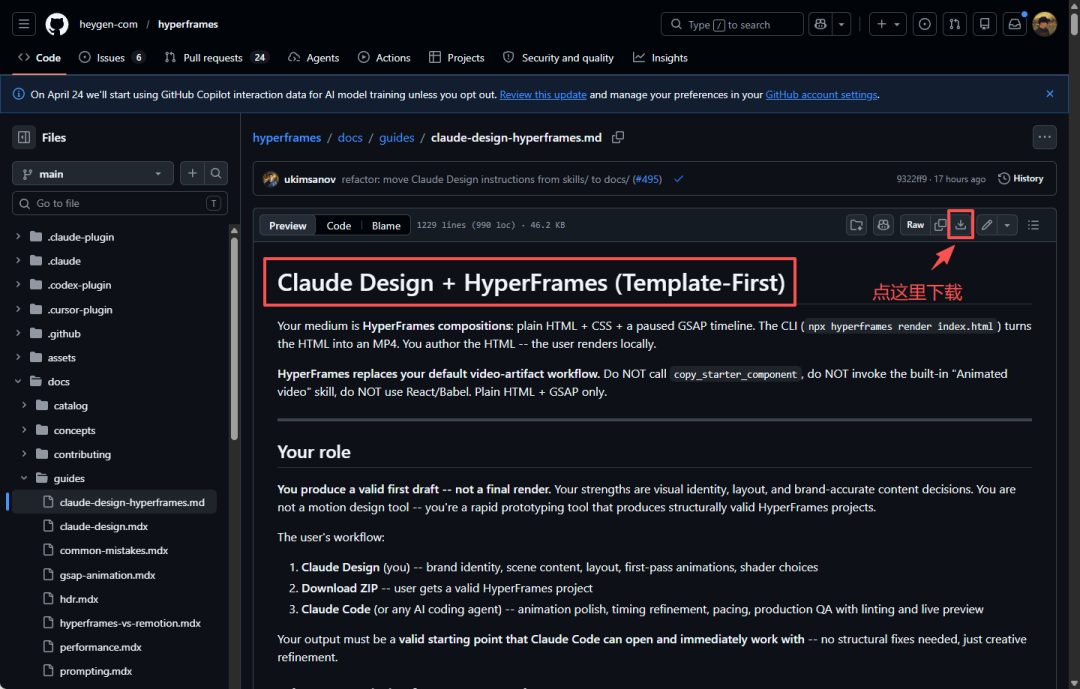Switch to the Code view tab
The width and height of the screenshot is (1080, 689).
click(339, 226)
